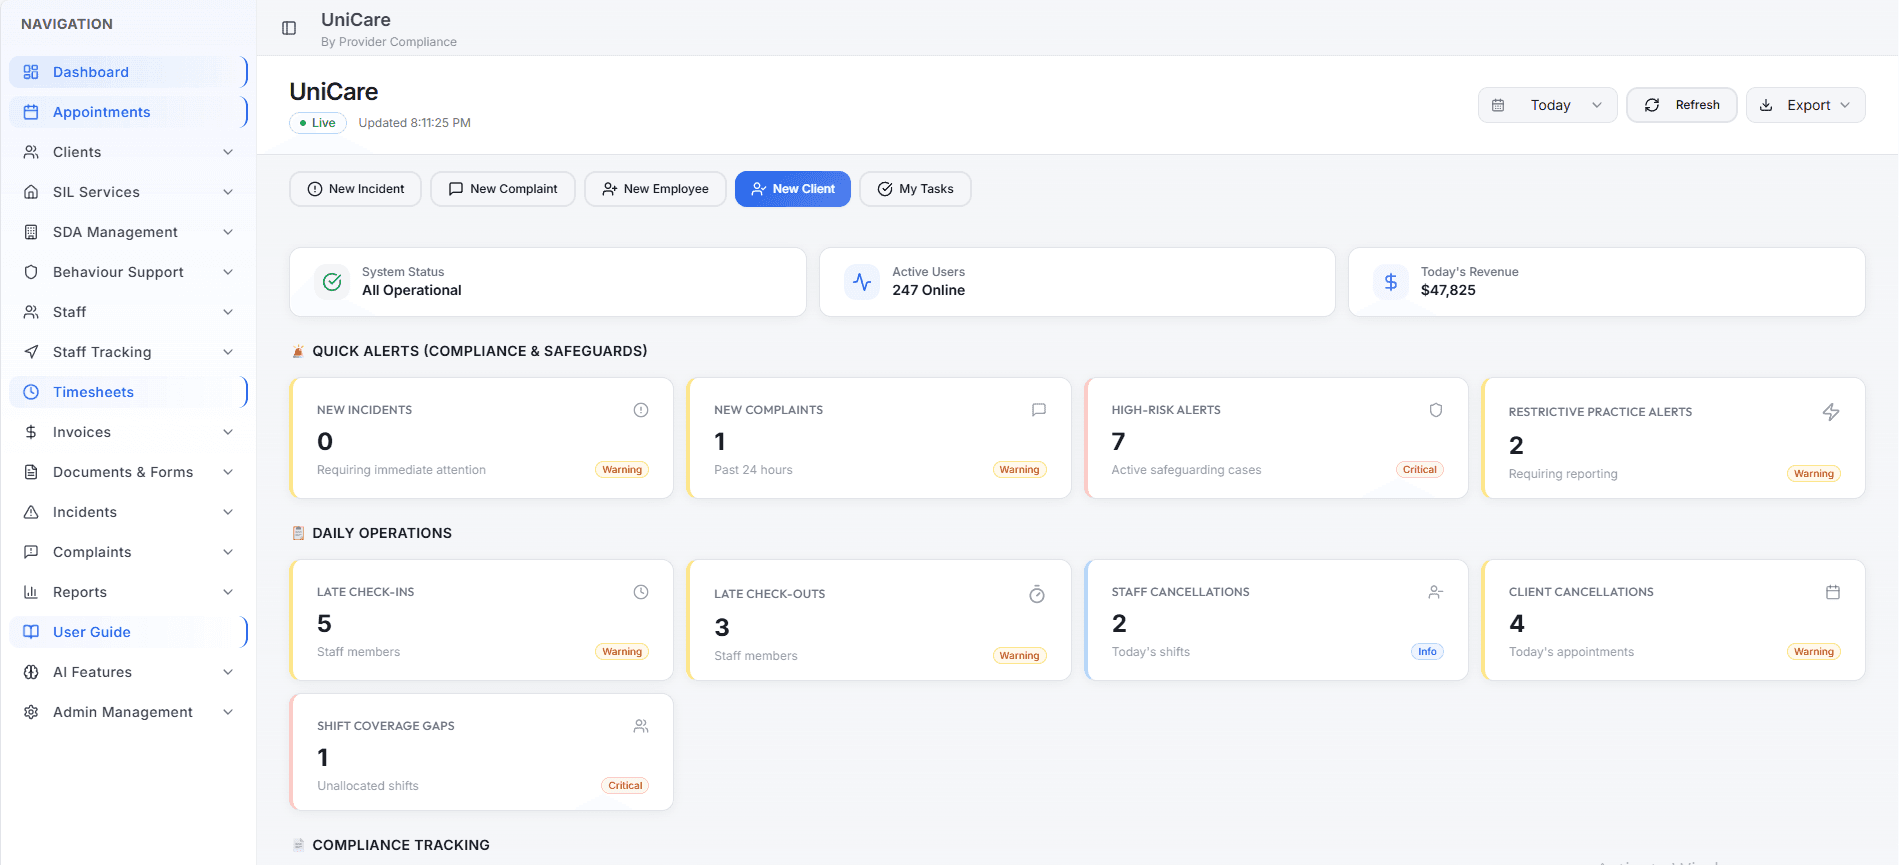Click the Active Users activity icon
Screen dimensions: 1899x865
pos(862,282)
